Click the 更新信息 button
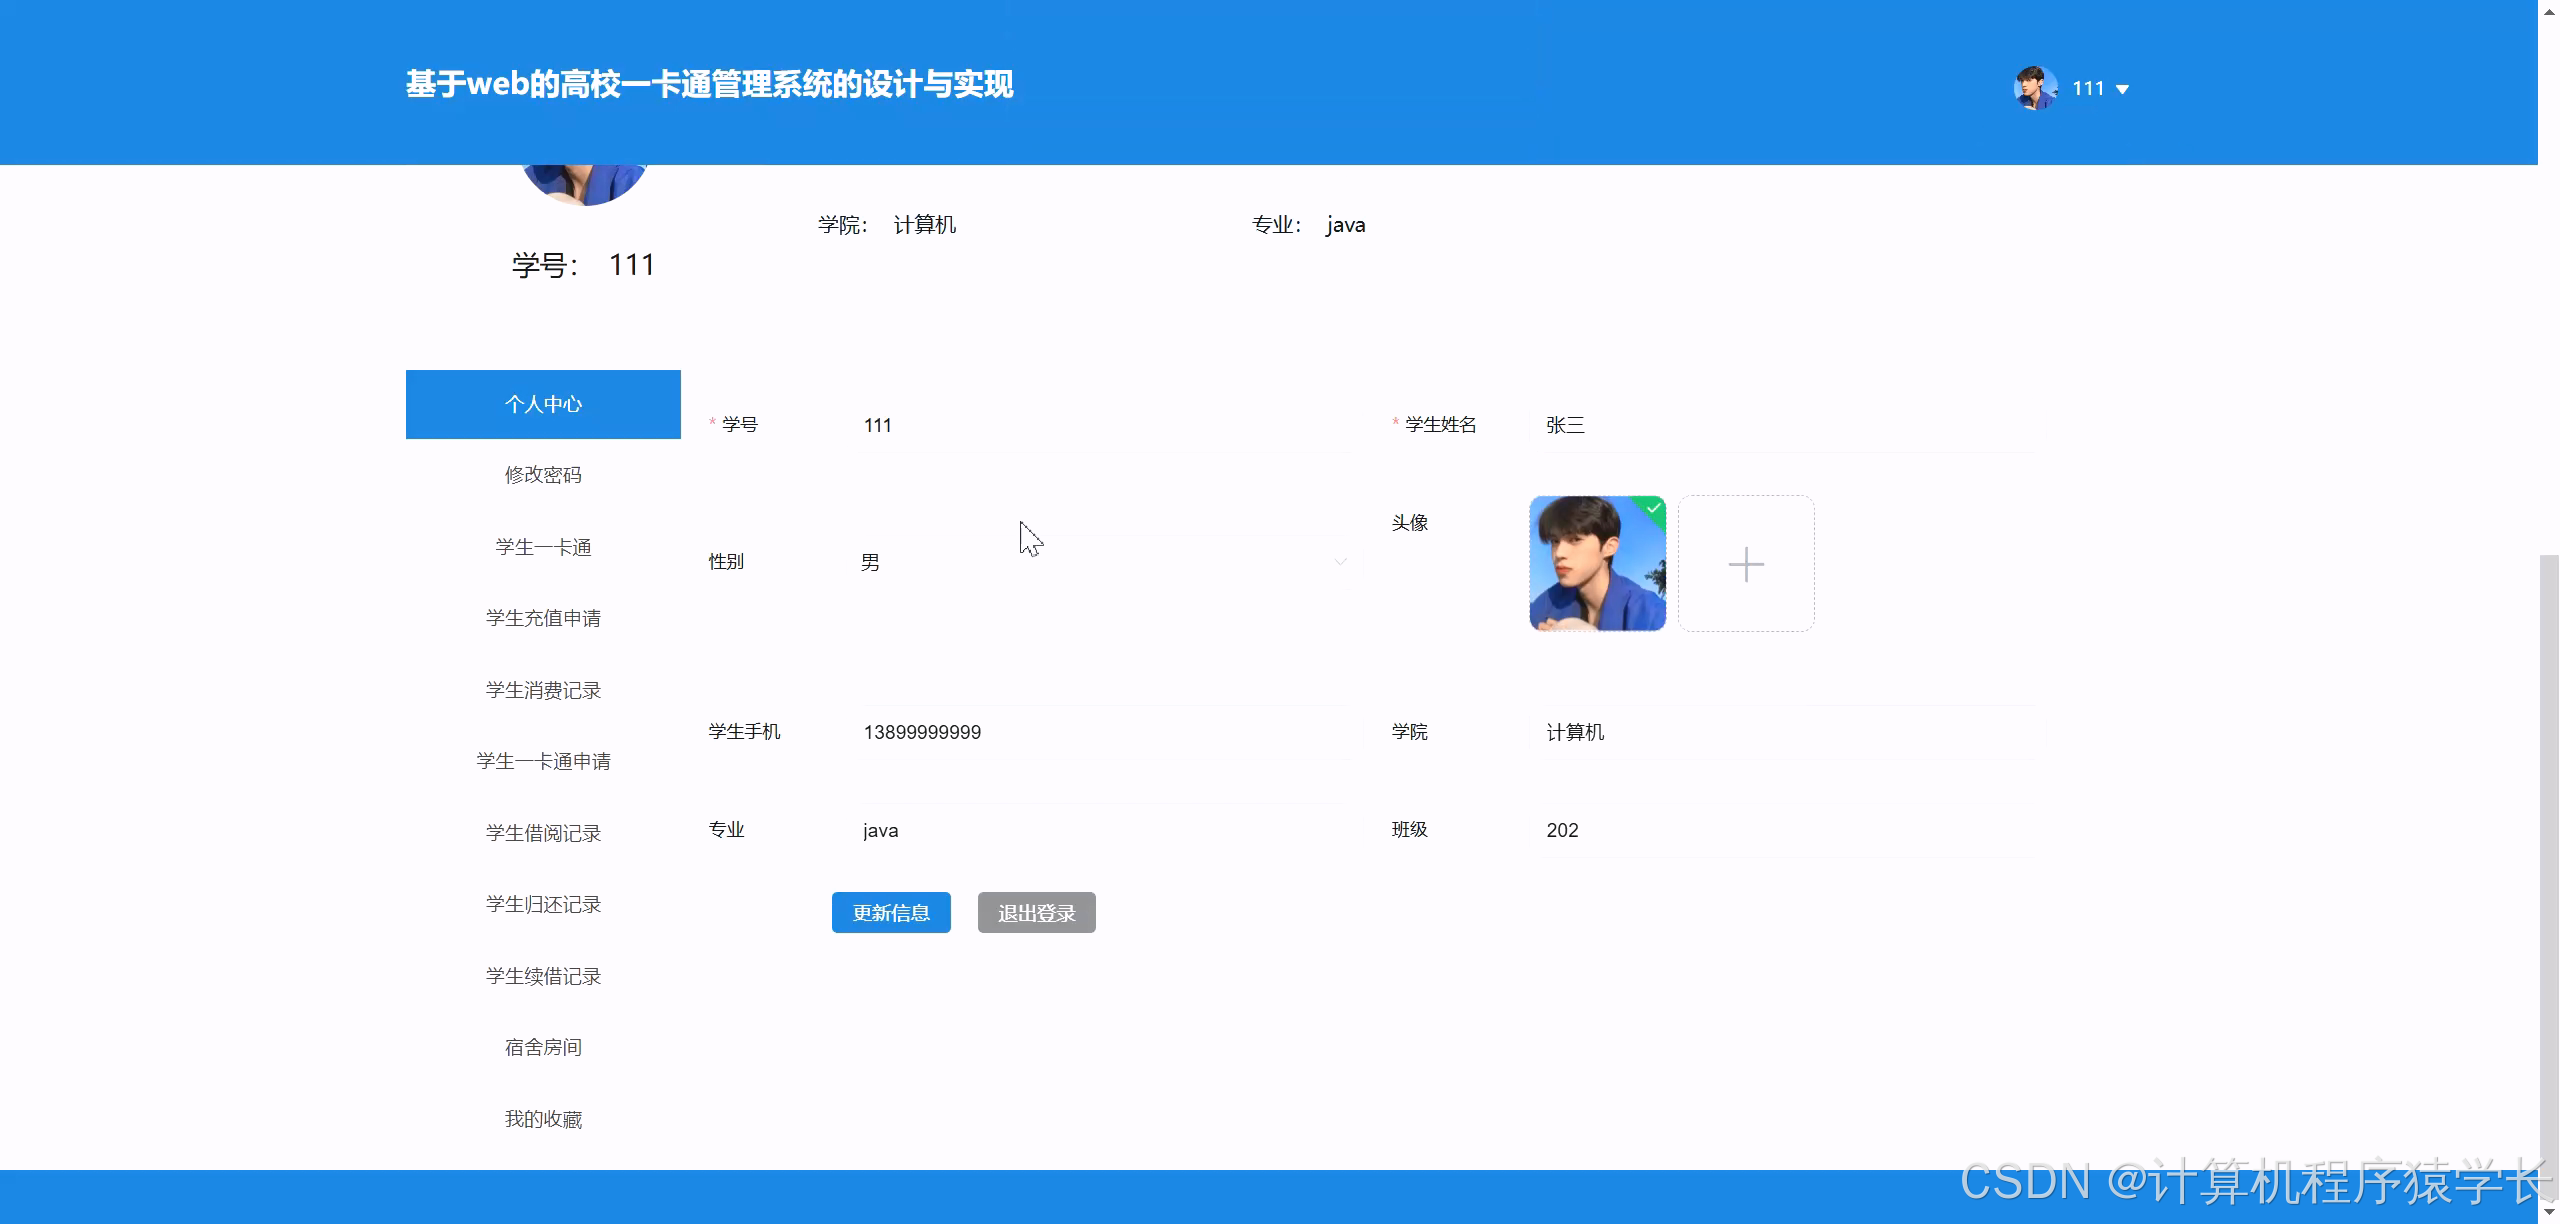The image size is (2560, 1224). [x=891, y=912]
